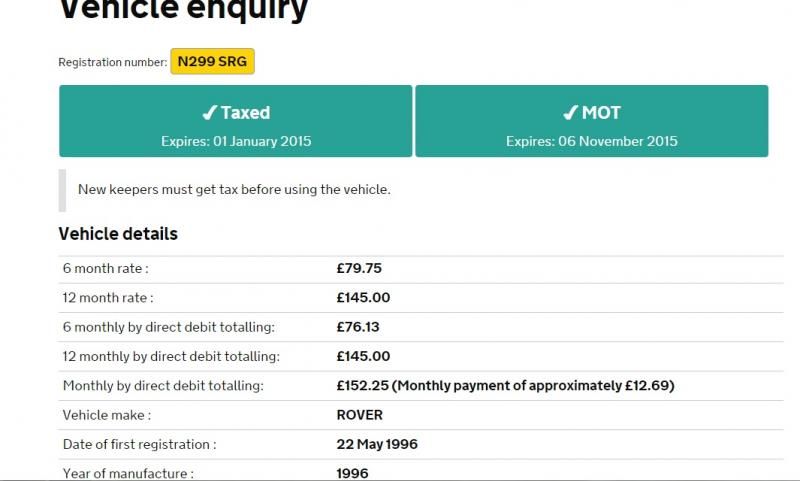The image size is (800, 481).
Task: Click 12 monthly by direct debit row
Action: point(421,357)
